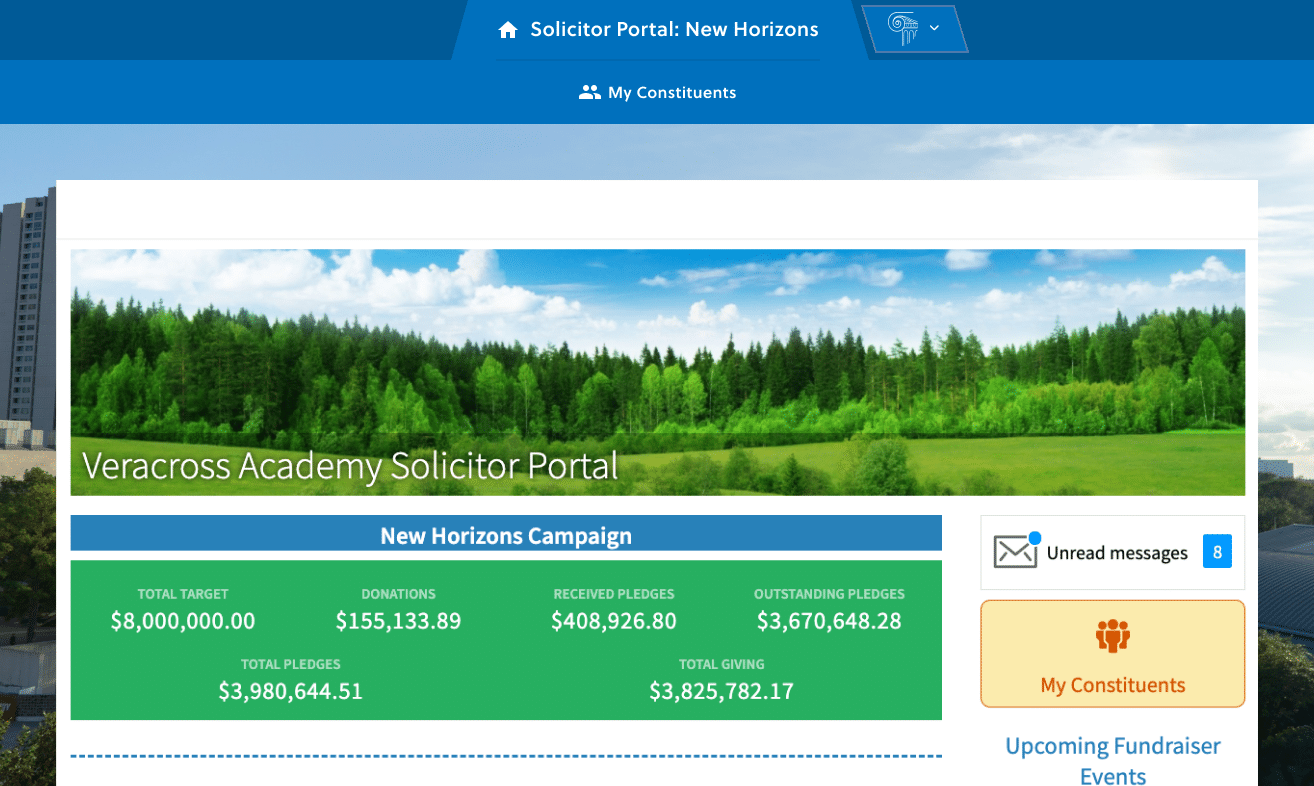This screenshot has height=786, width=1314.
Task: Click the unread messages count badge 8
Action: (x=1217, y=552)
